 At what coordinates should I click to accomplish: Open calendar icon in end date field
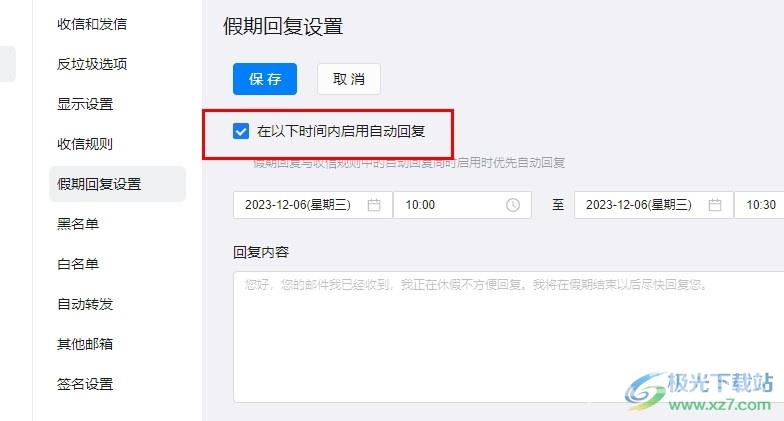[715, 205]
